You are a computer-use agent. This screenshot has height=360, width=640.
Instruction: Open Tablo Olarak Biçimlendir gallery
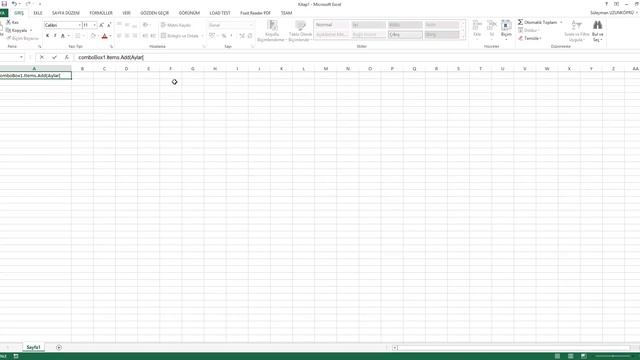pyautogui.click(x=300, y=31)
